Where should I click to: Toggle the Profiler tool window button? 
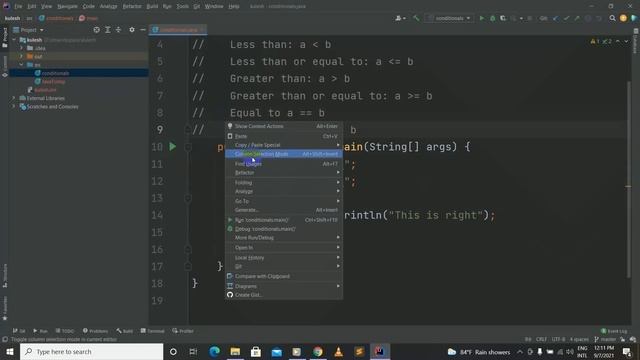(x=182, y=331)
